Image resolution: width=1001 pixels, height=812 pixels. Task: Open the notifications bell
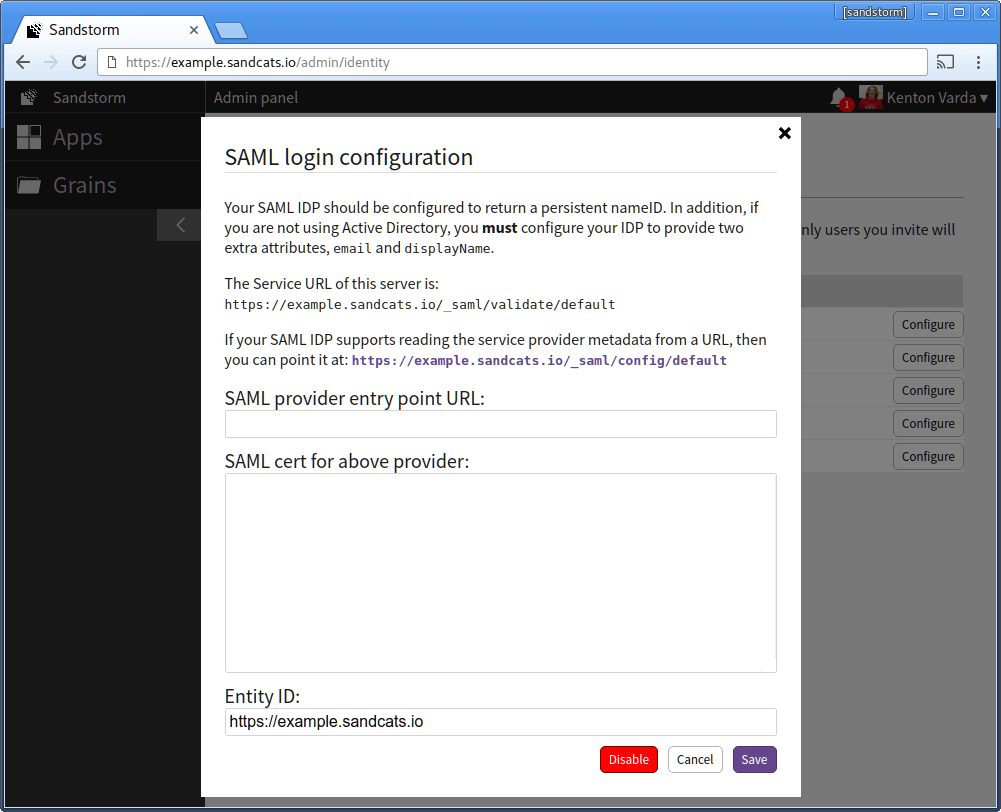coord(839,98)
